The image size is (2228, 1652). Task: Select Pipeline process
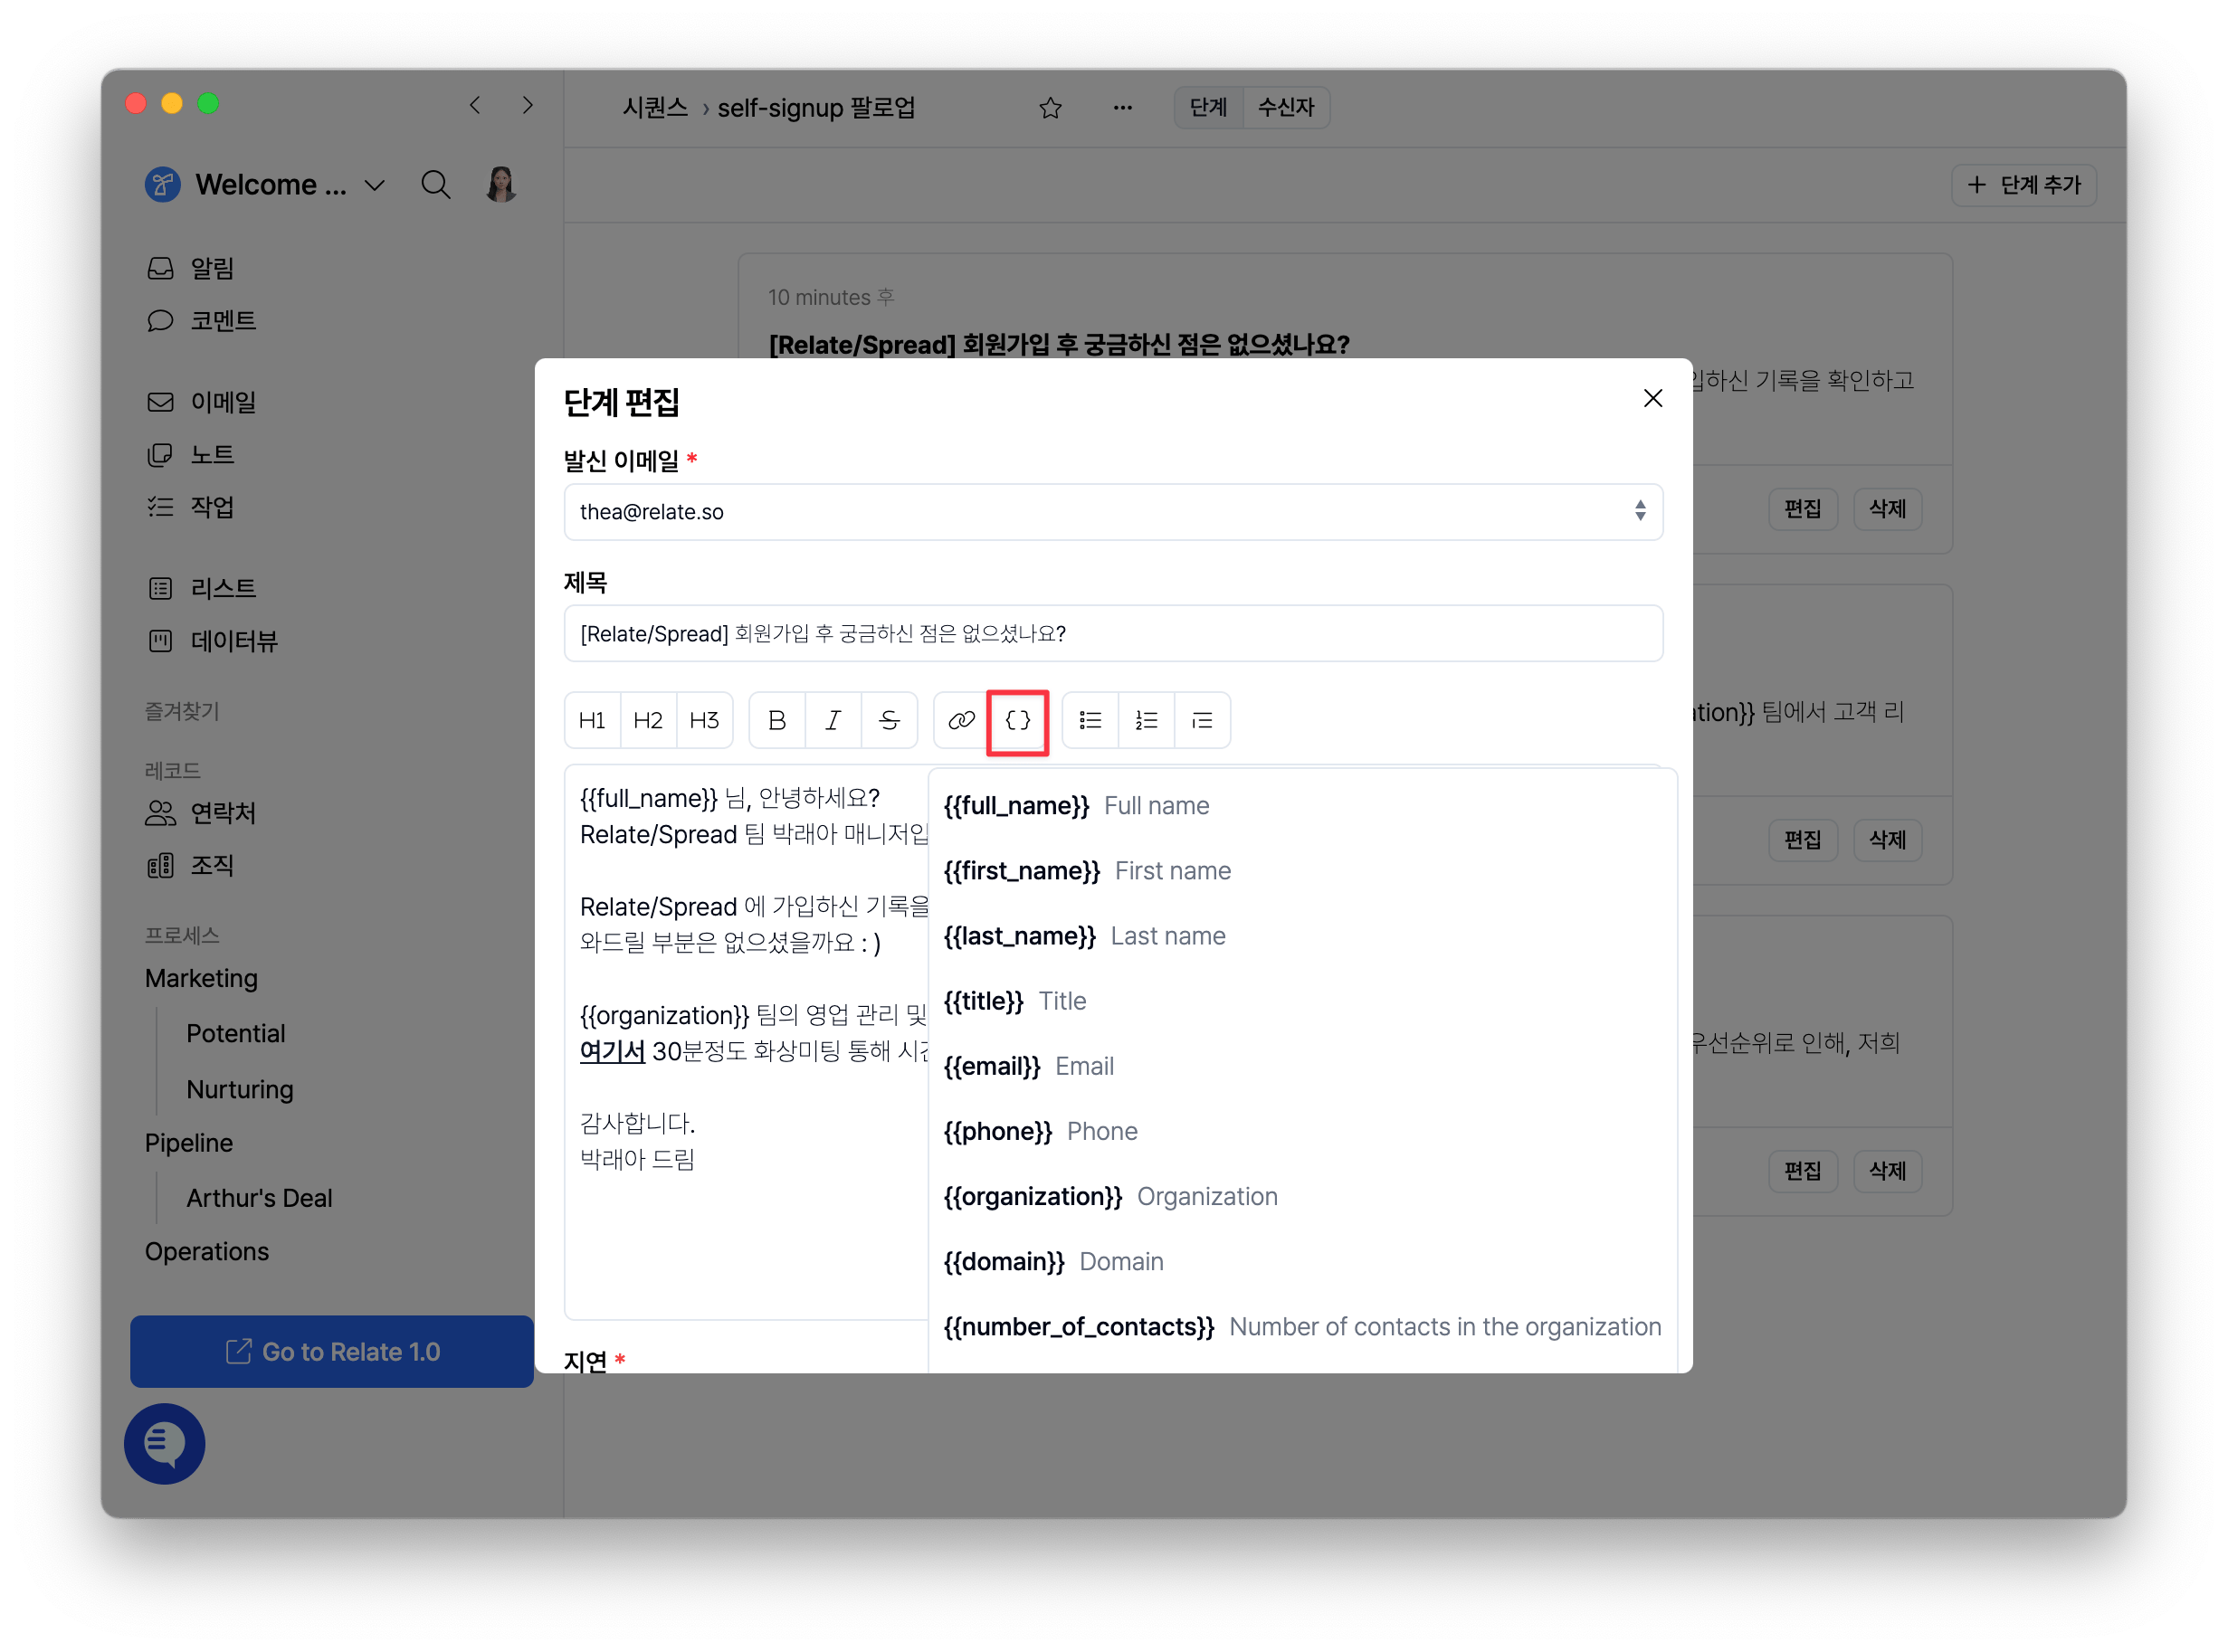(x=189, y=1143)
